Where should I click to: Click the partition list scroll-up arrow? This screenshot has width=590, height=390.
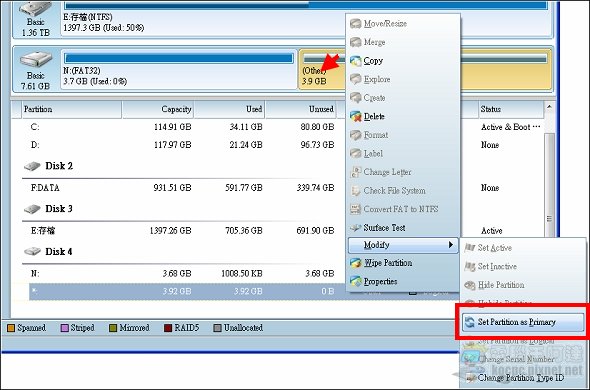click(549, 107)
